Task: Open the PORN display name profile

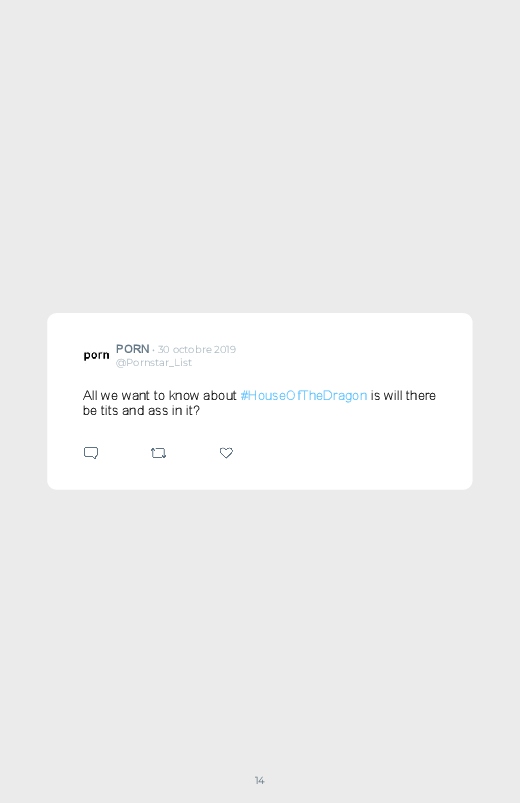Action: click(132, 349)
